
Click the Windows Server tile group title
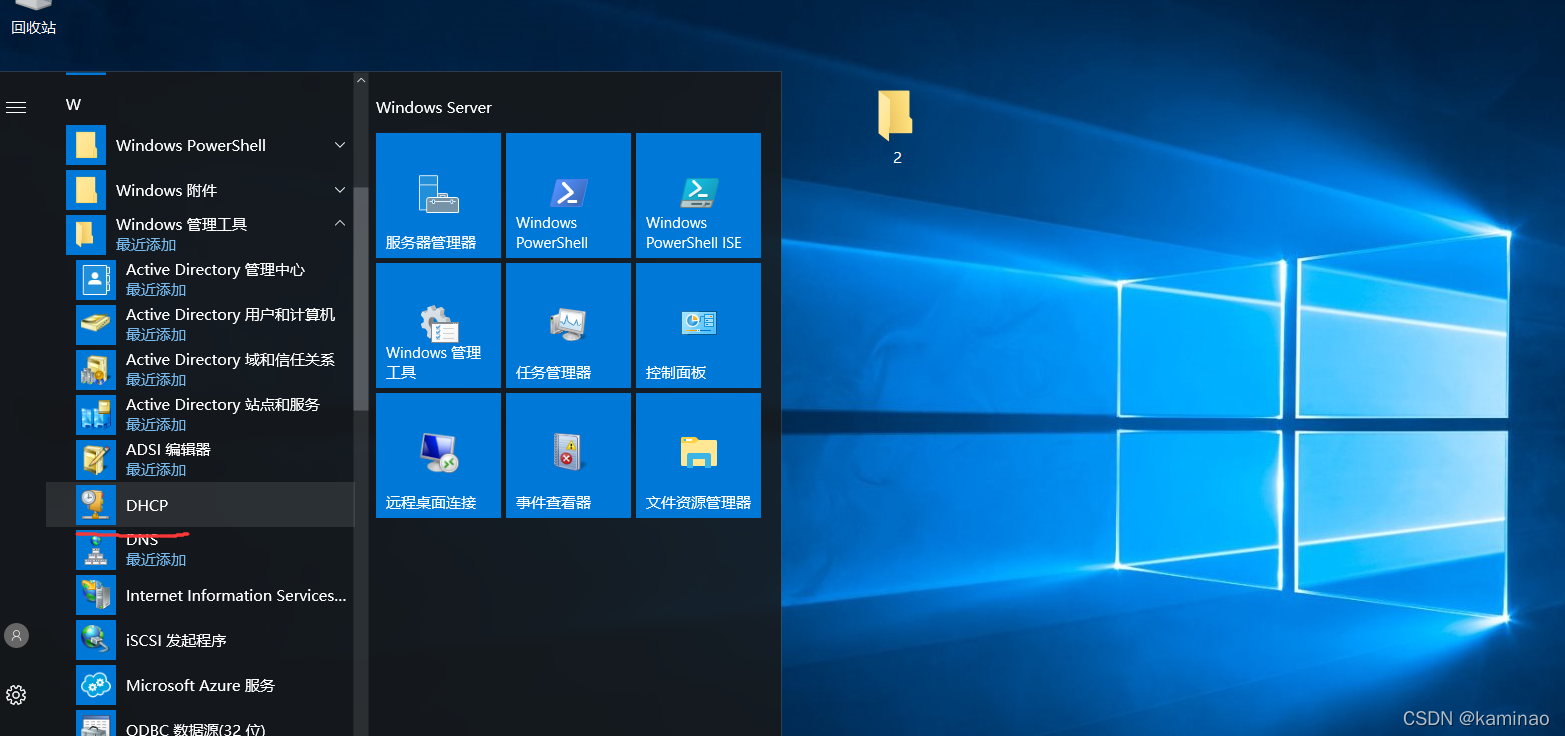click(x=434, y=107)
